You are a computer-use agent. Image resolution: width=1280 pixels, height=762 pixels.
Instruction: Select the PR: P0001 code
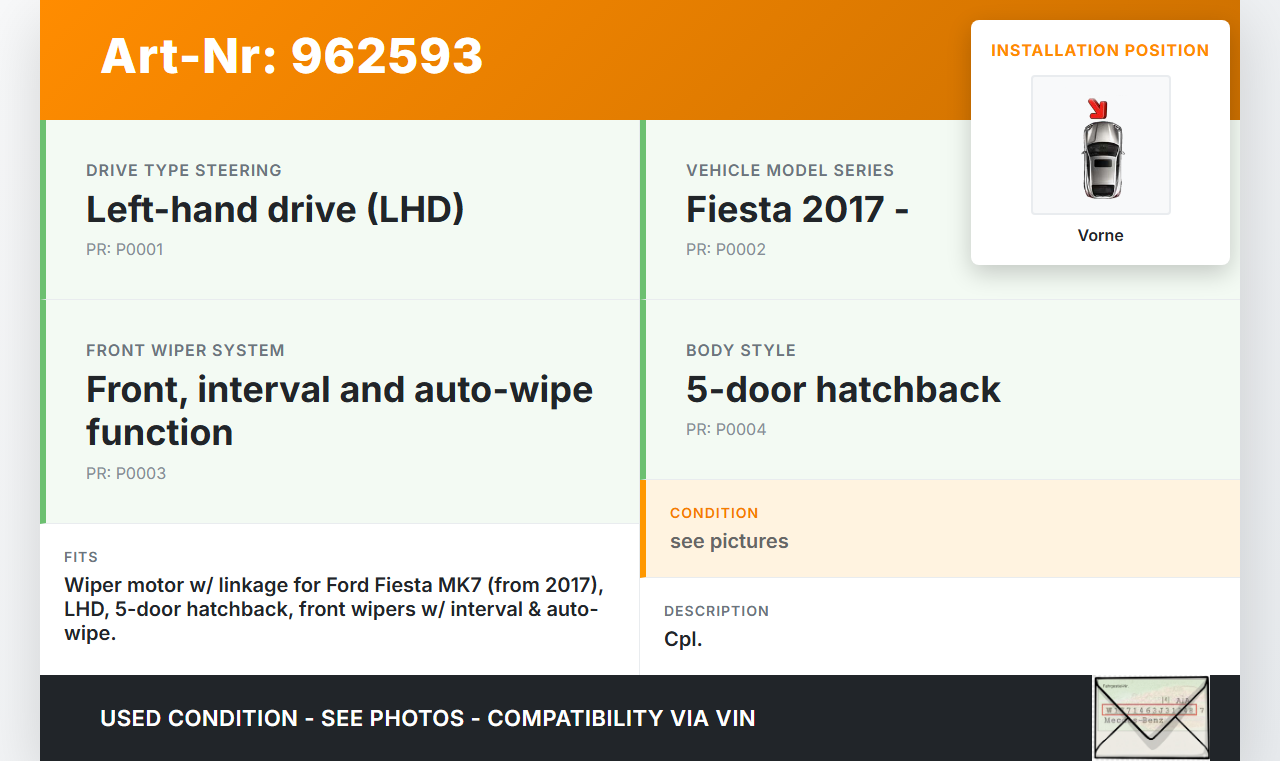(125, 249)
